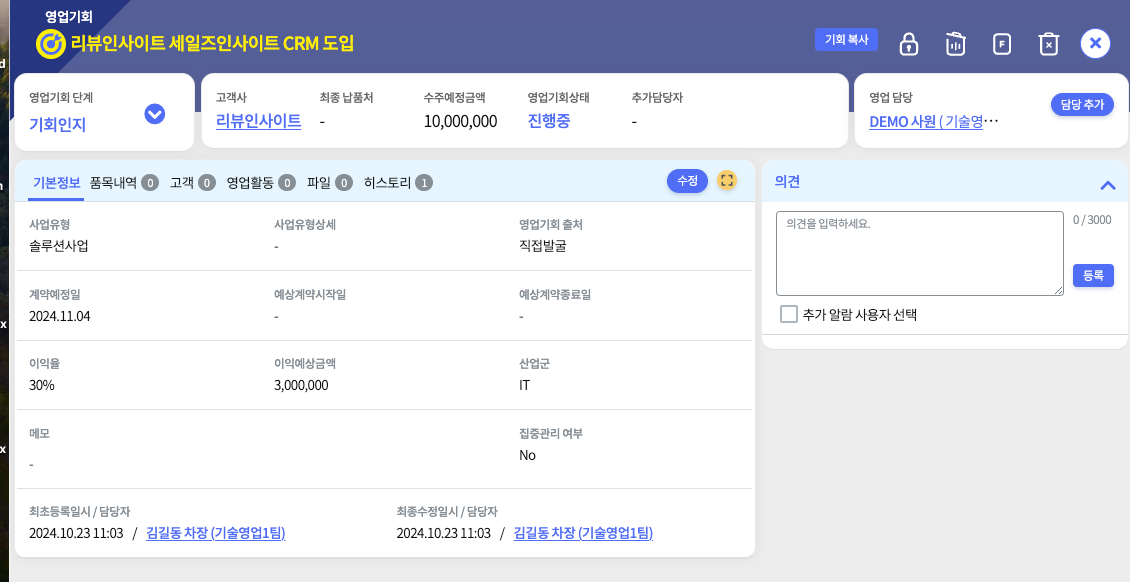
Task: Click the orange fullscreen expand icon
Action: (727, 181)
